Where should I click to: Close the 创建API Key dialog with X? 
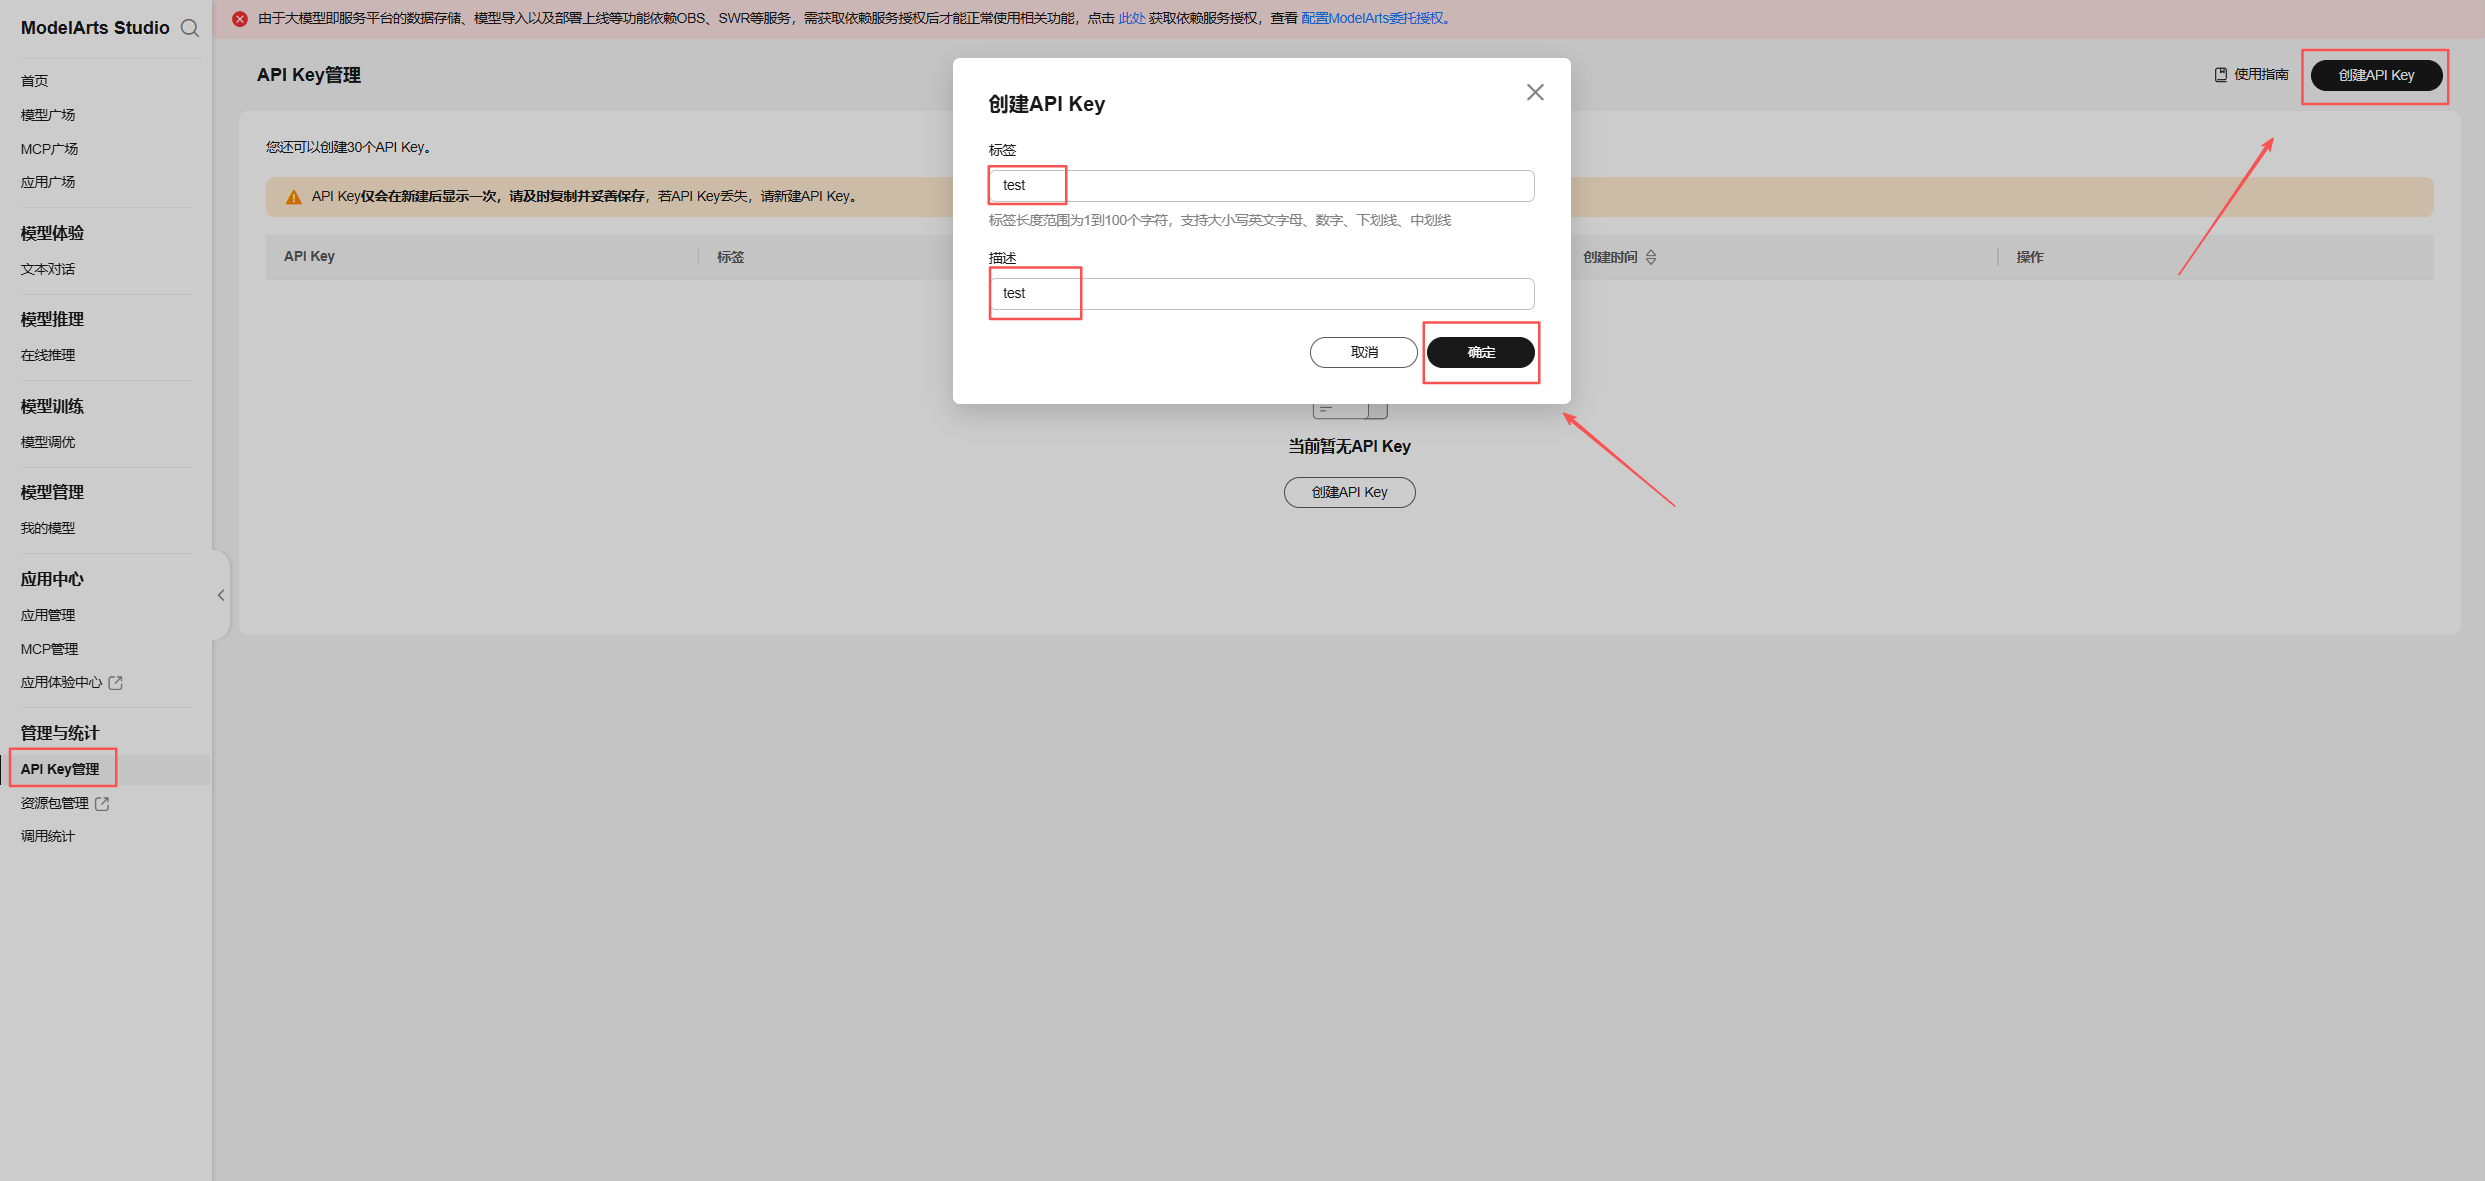pos(1535,92)
